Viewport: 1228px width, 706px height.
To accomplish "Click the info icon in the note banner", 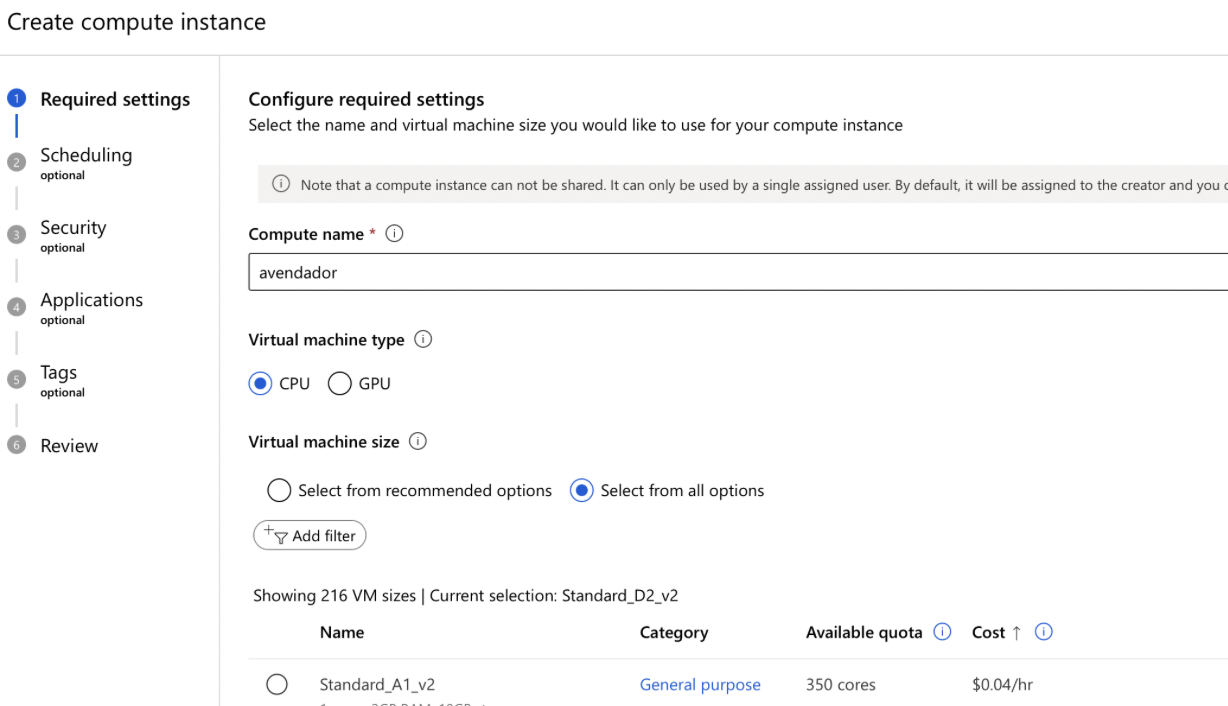I will [x=281, y=185].
